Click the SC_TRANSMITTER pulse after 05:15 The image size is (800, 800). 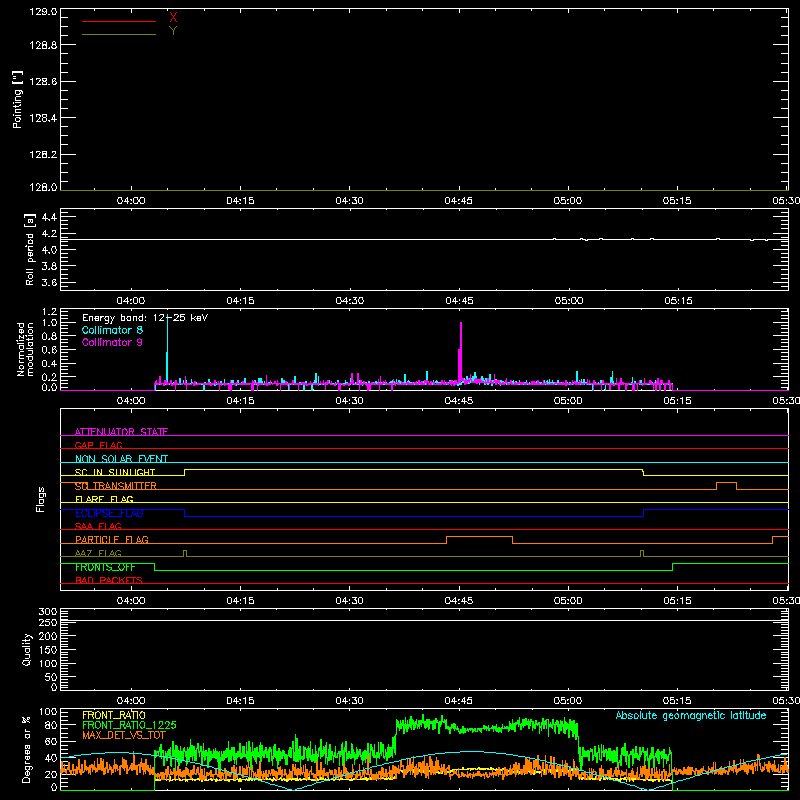coord(726,483)
